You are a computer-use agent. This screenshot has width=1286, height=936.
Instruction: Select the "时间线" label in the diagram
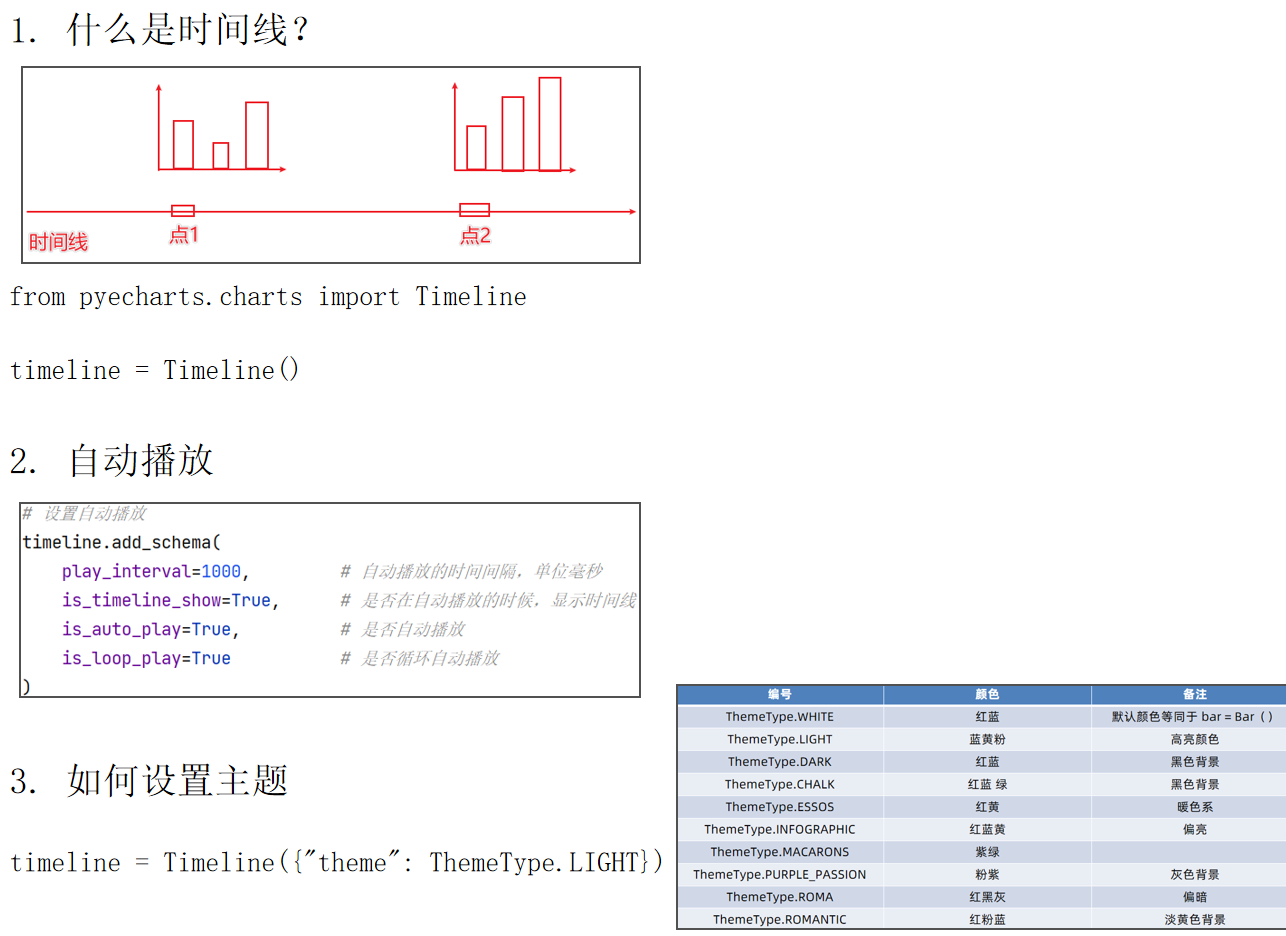pyautogui.click(x=58, y=242)
